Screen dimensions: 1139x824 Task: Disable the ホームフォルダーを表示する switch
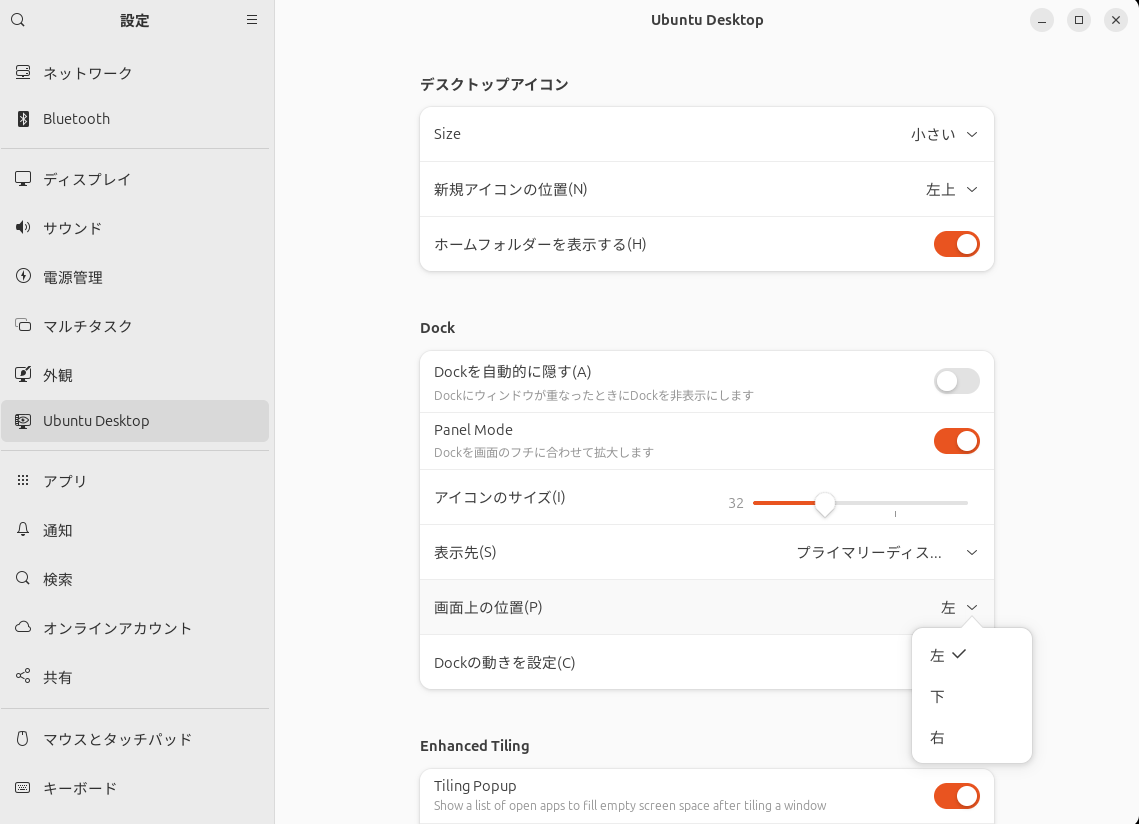point(956,244)
